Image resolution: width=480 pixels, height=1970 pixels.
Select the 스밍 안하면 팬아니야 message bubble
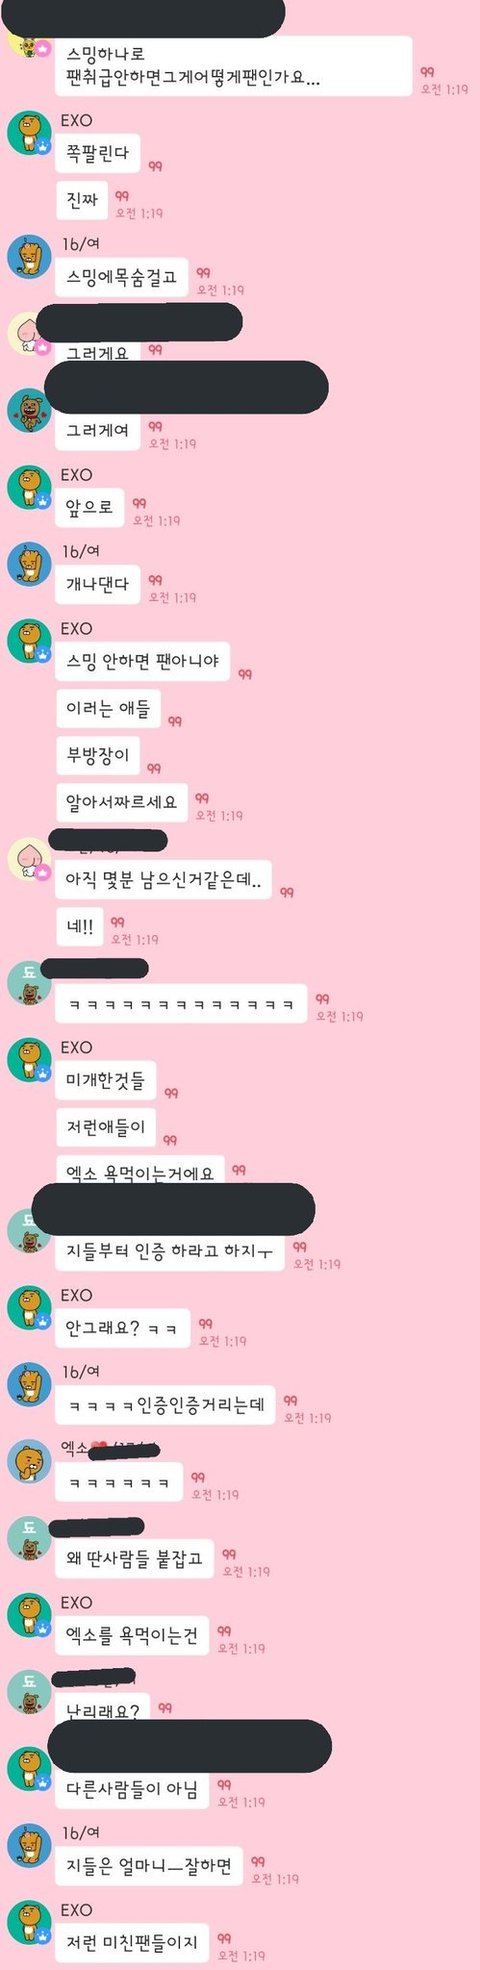142,661
